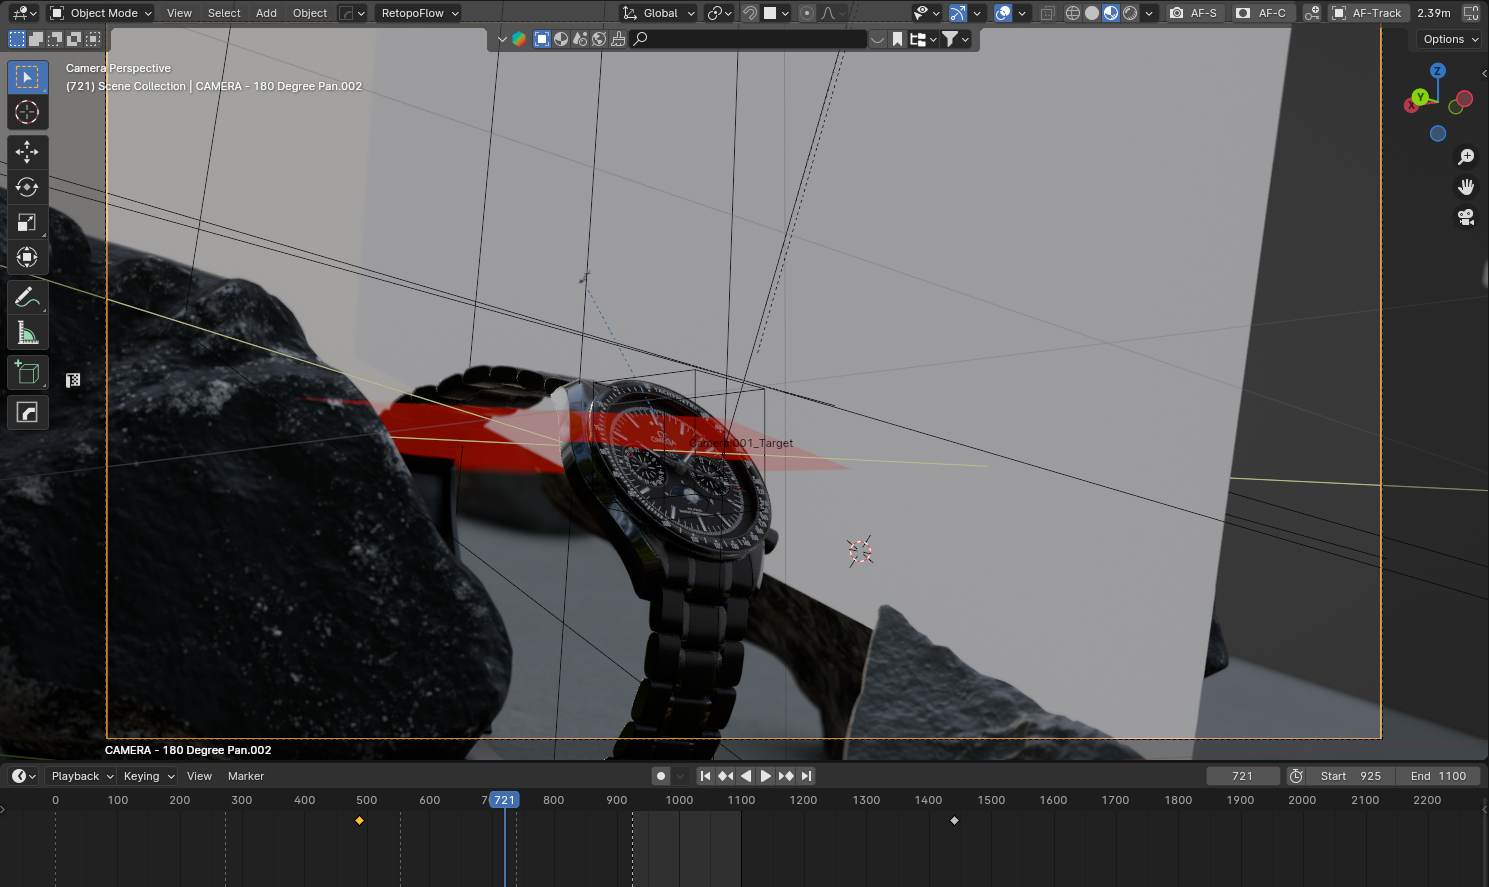Open the 3D viewport View menu
Viewport: 1489px width, 887px height.
click(179, 13)
